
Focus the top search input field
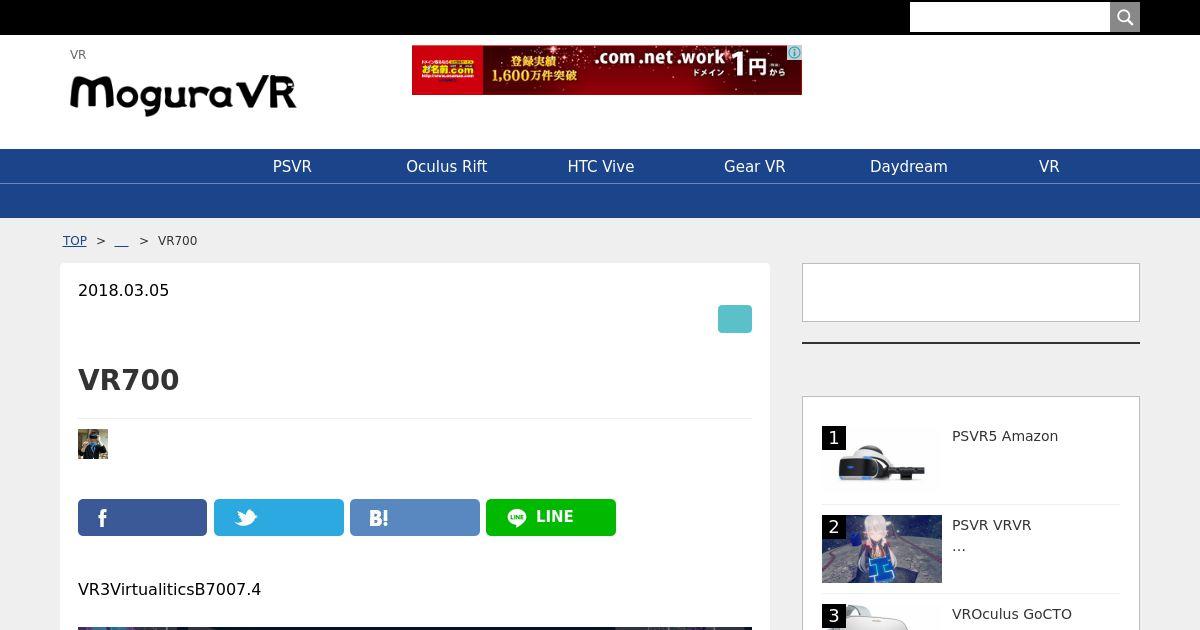point(1010,17)
